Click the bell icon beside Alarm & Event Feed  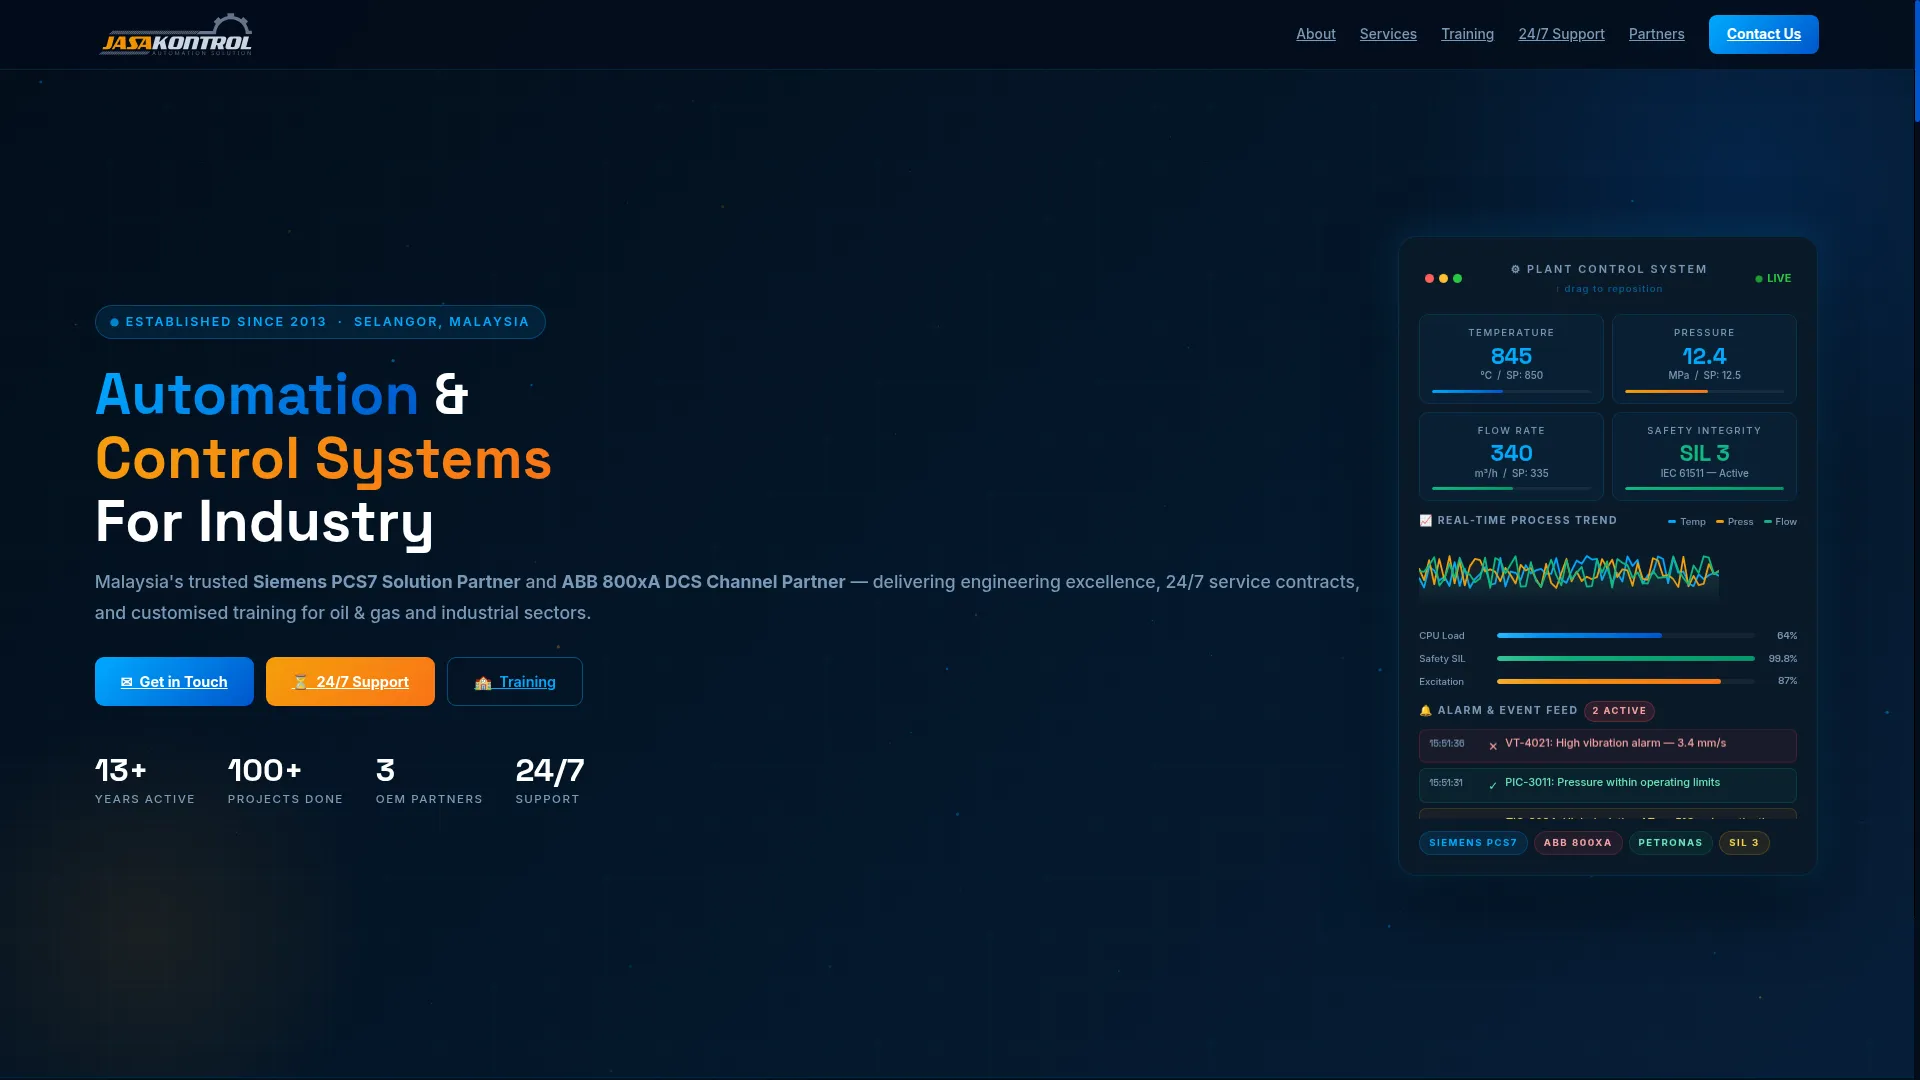point(1426,711)
